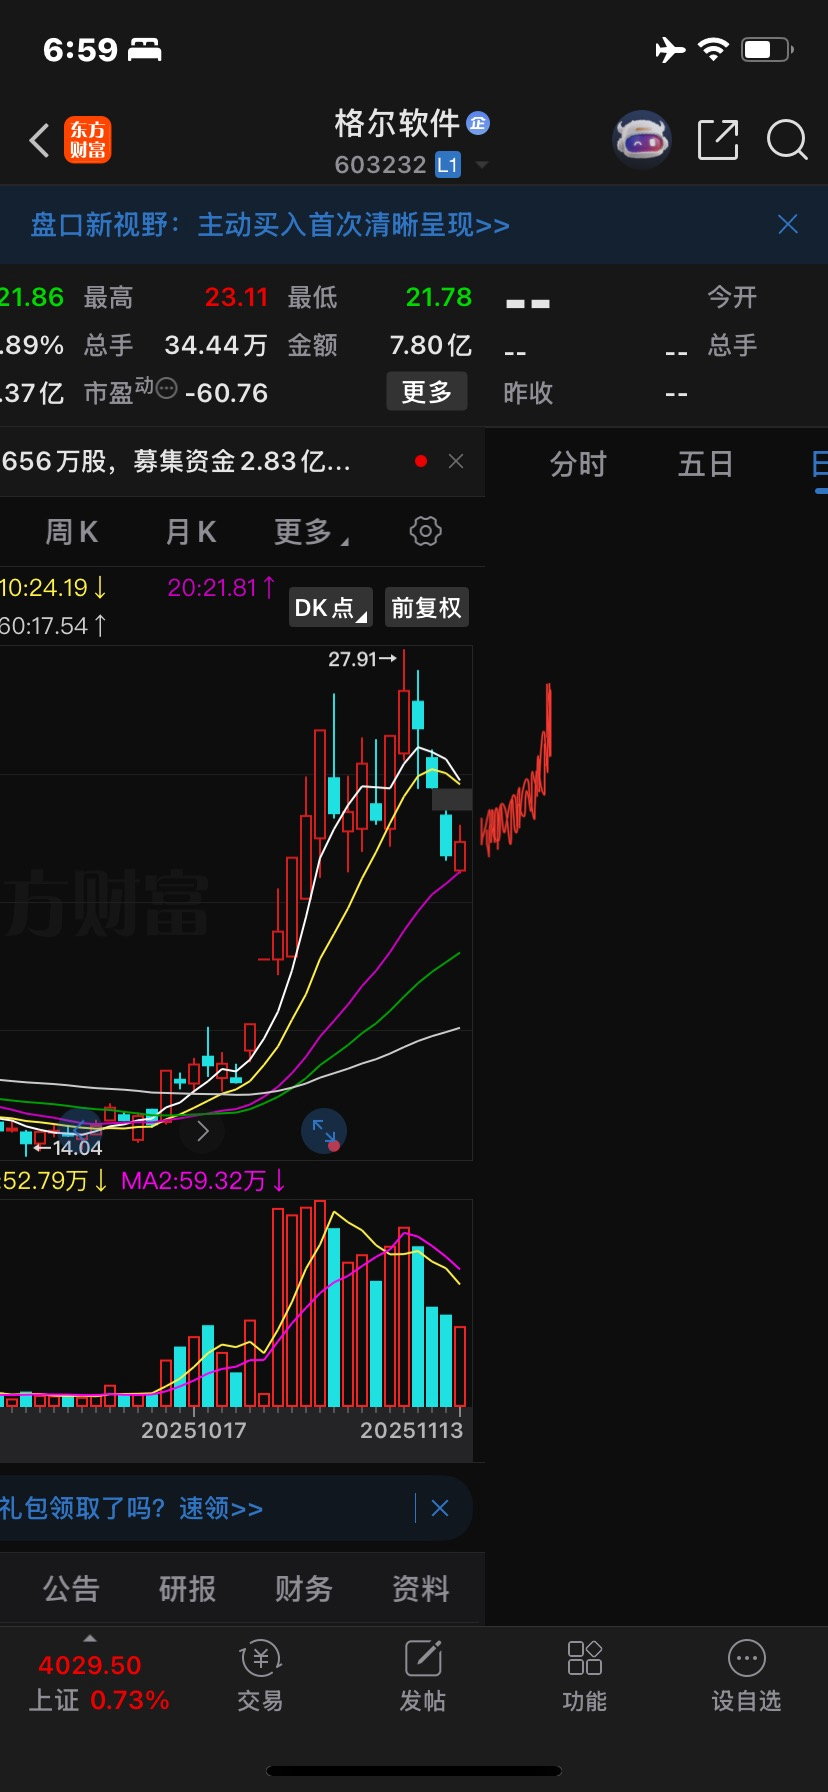
Task: Open the 资料 tab
Action: pyautogui.click(x=421, y=1588)
